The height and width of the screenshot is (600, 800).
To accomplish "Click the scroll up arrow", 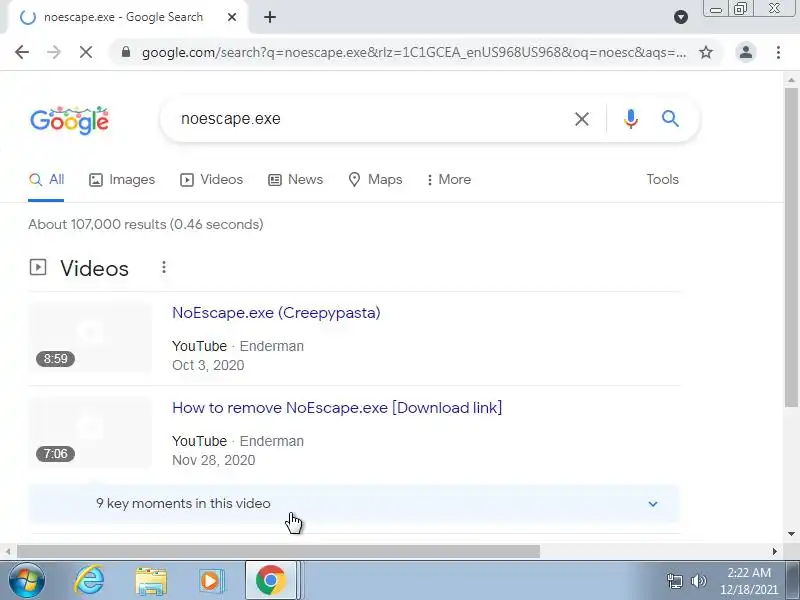I will (791, 80).
